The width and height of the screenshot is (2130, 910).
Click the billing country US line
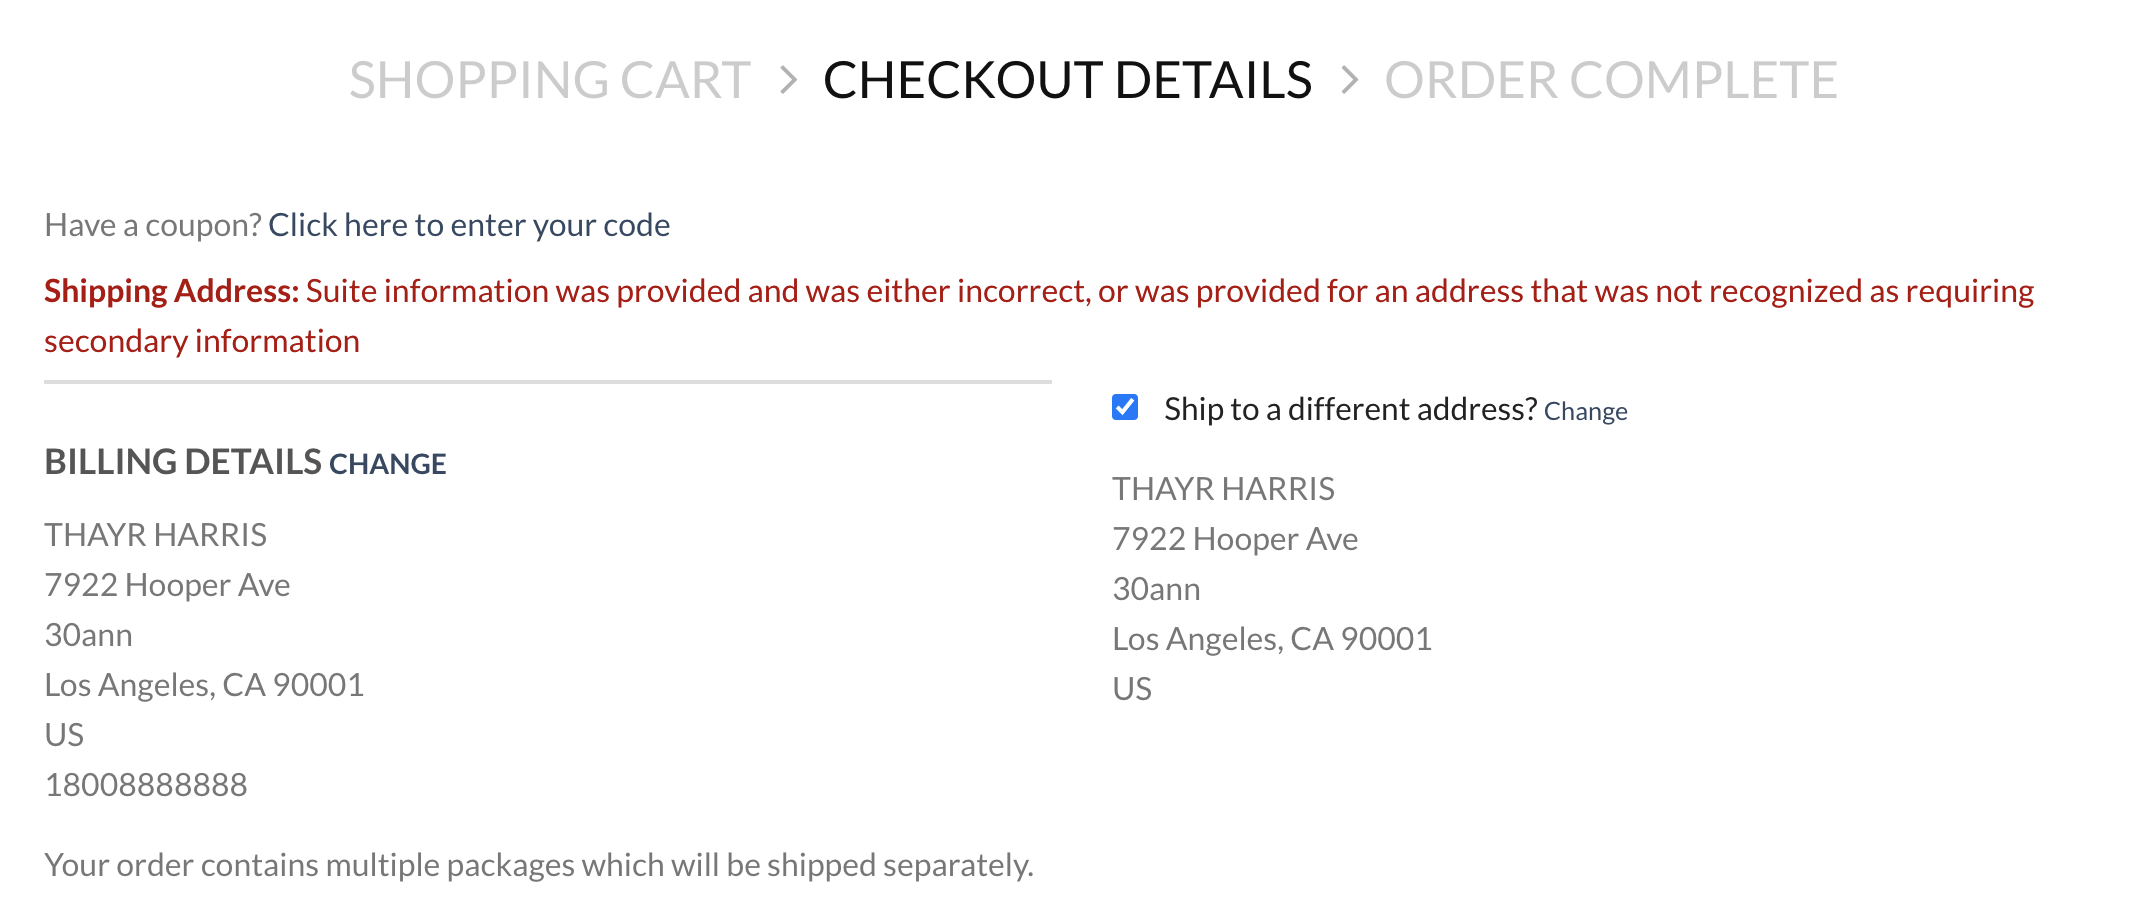coord(65,735)
